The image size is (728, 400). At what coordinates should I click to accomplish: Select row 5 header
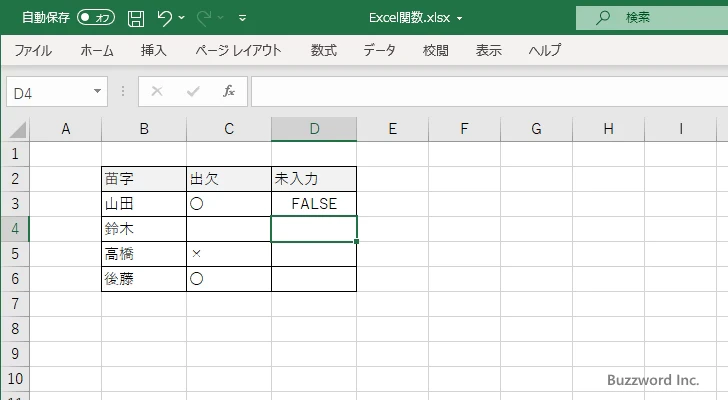15,254
